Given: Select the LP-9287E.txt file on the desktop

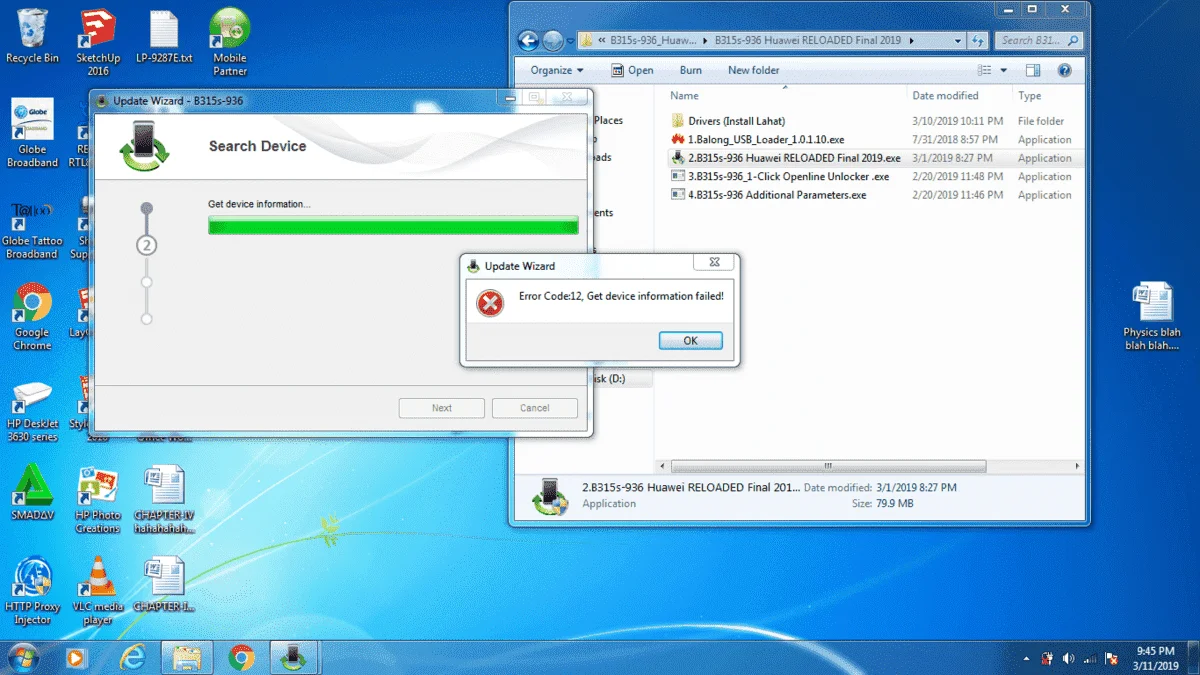Looking at the screenshot, I should point(164,36).
